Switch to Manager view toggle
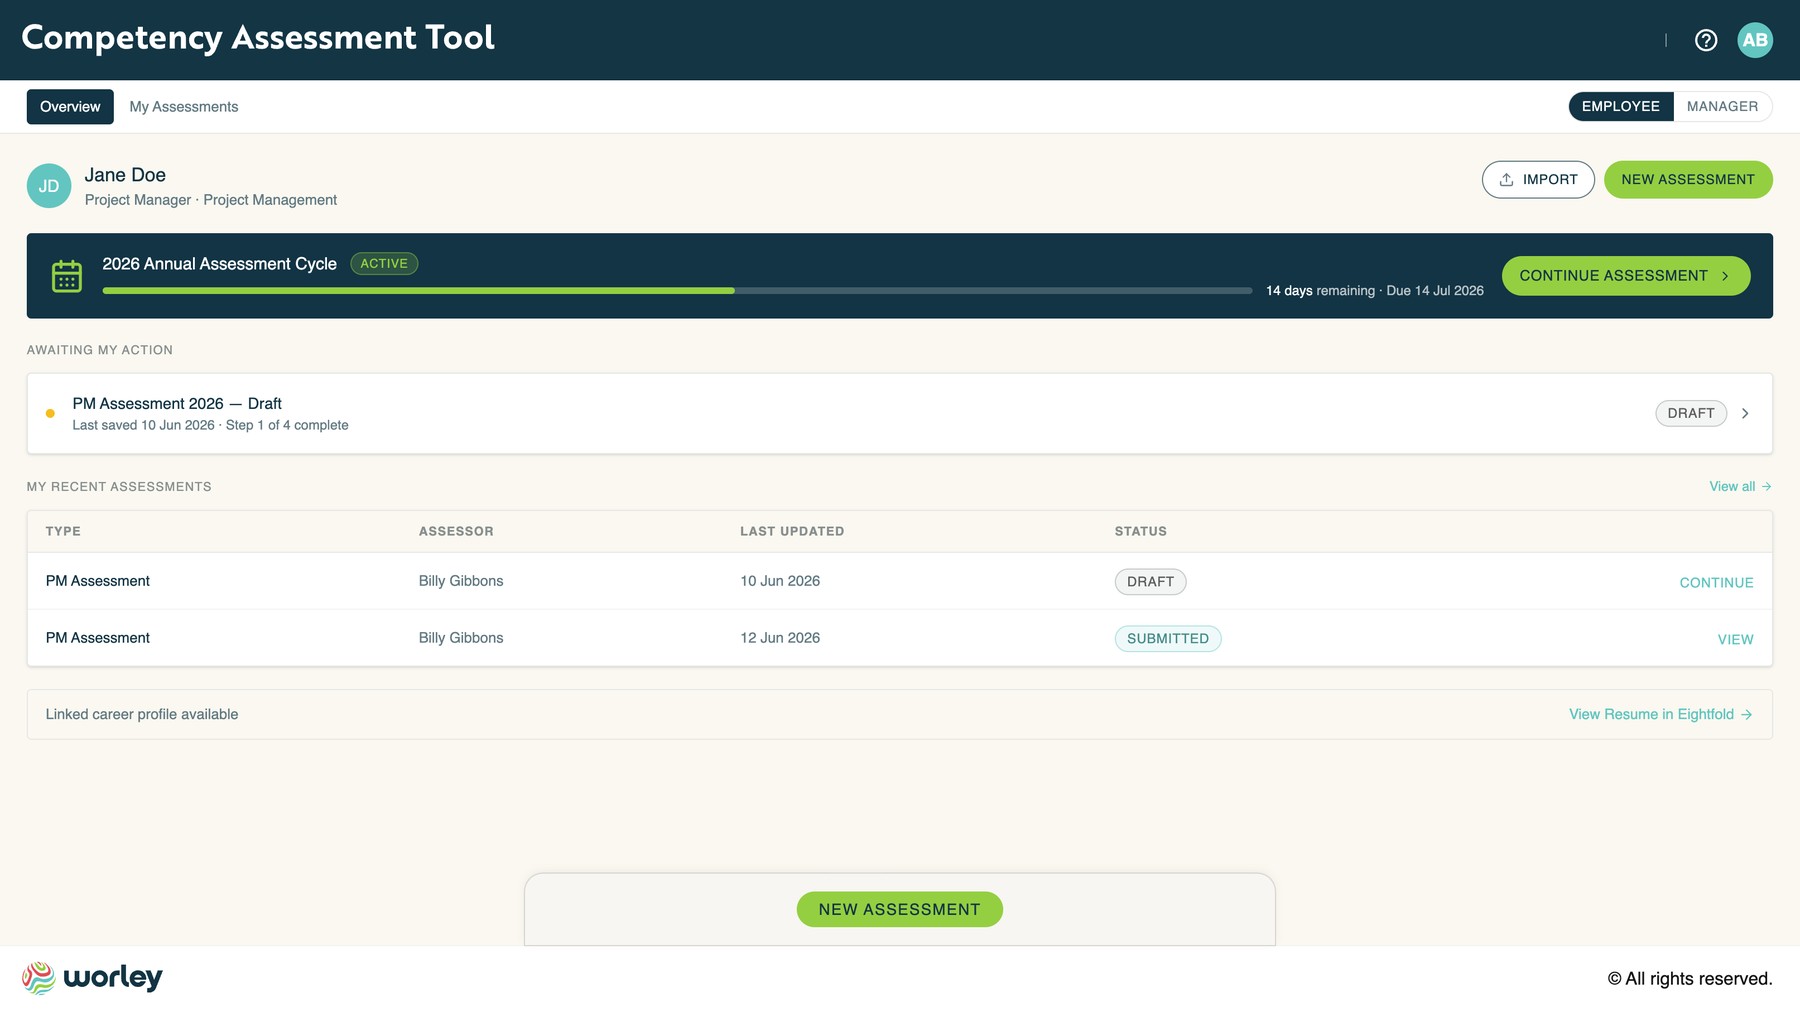The width and height of the screenshot is (1800, 1012). [1722, 106]
